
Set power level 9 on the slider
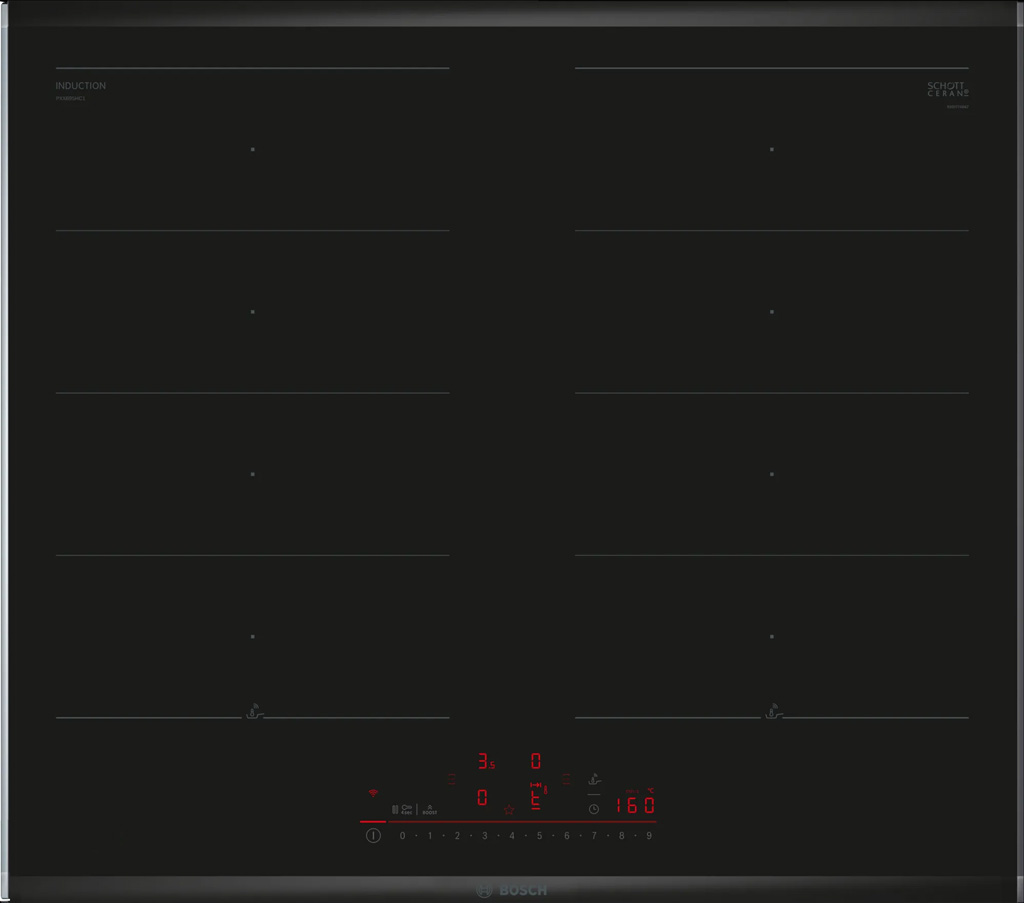(648, 835)
